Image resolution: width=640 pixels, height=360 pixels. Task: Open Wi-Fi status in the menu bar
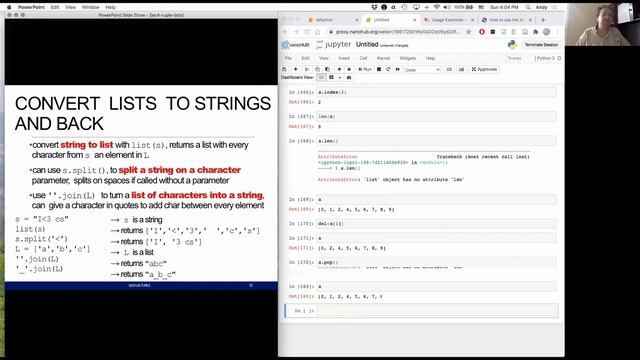point(436,7)
